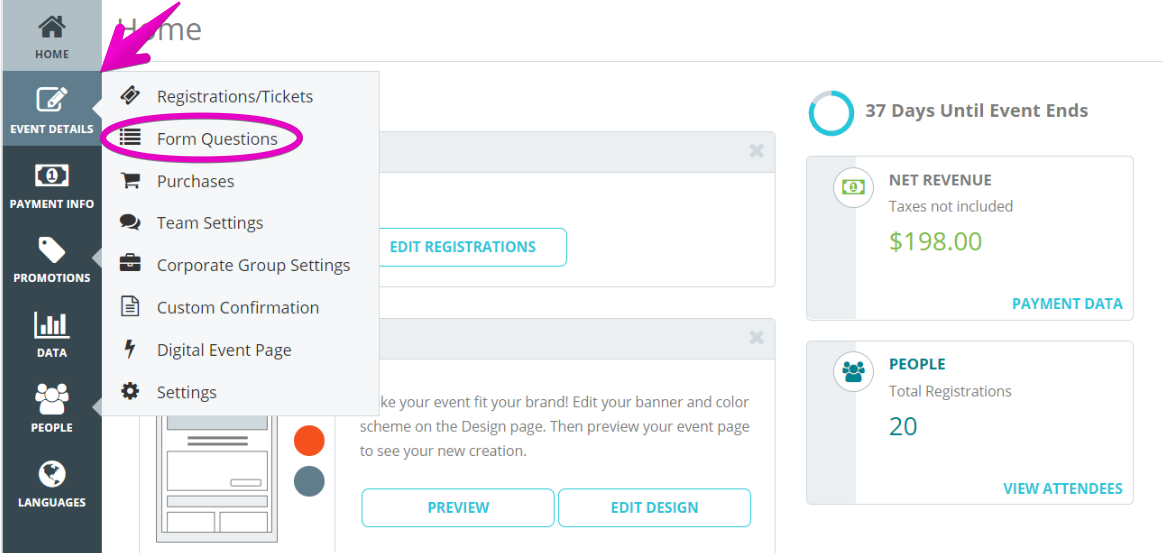Click the Preview button

pyautogui.click(x=458, y=508)
